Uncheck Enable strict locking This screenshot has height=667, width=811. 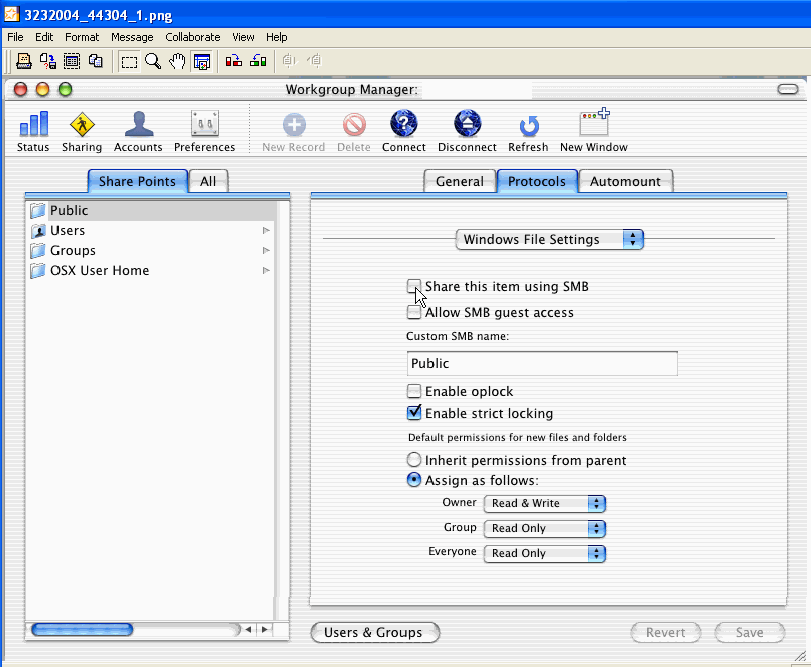414,413
